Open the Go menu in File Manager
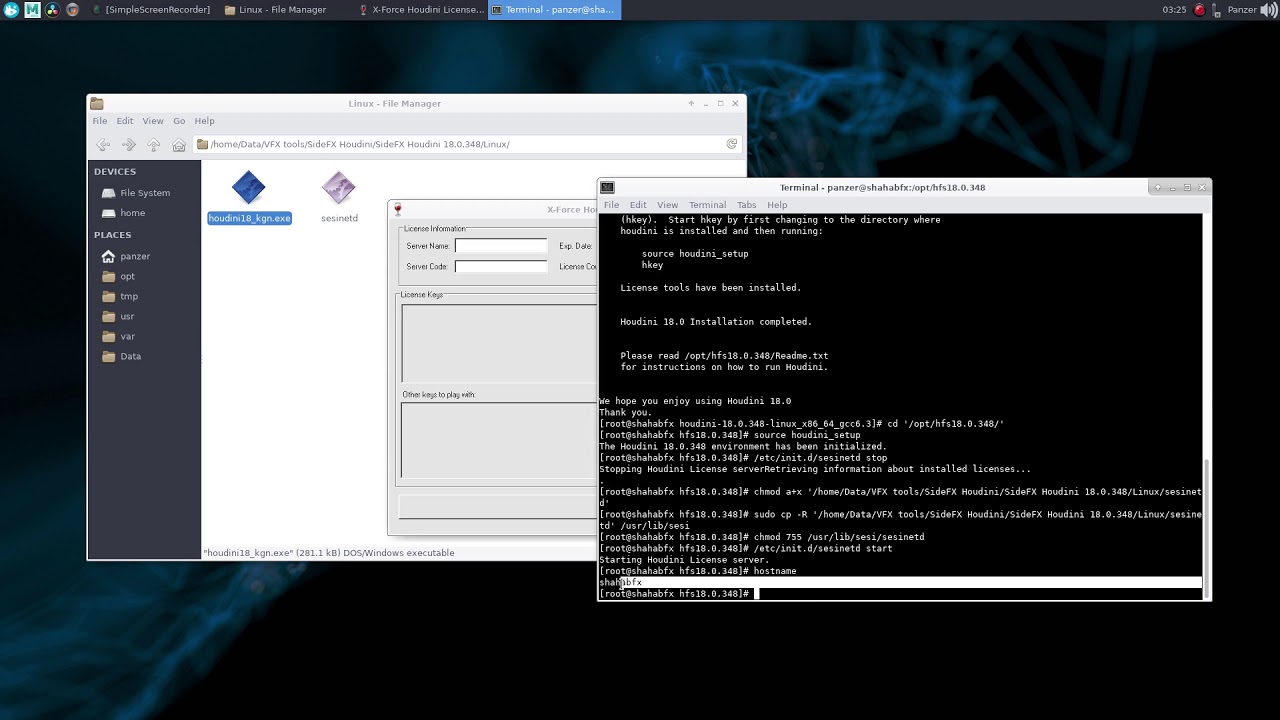Image resolution: width=1280 pixels, height=720 pixels. 179,121
